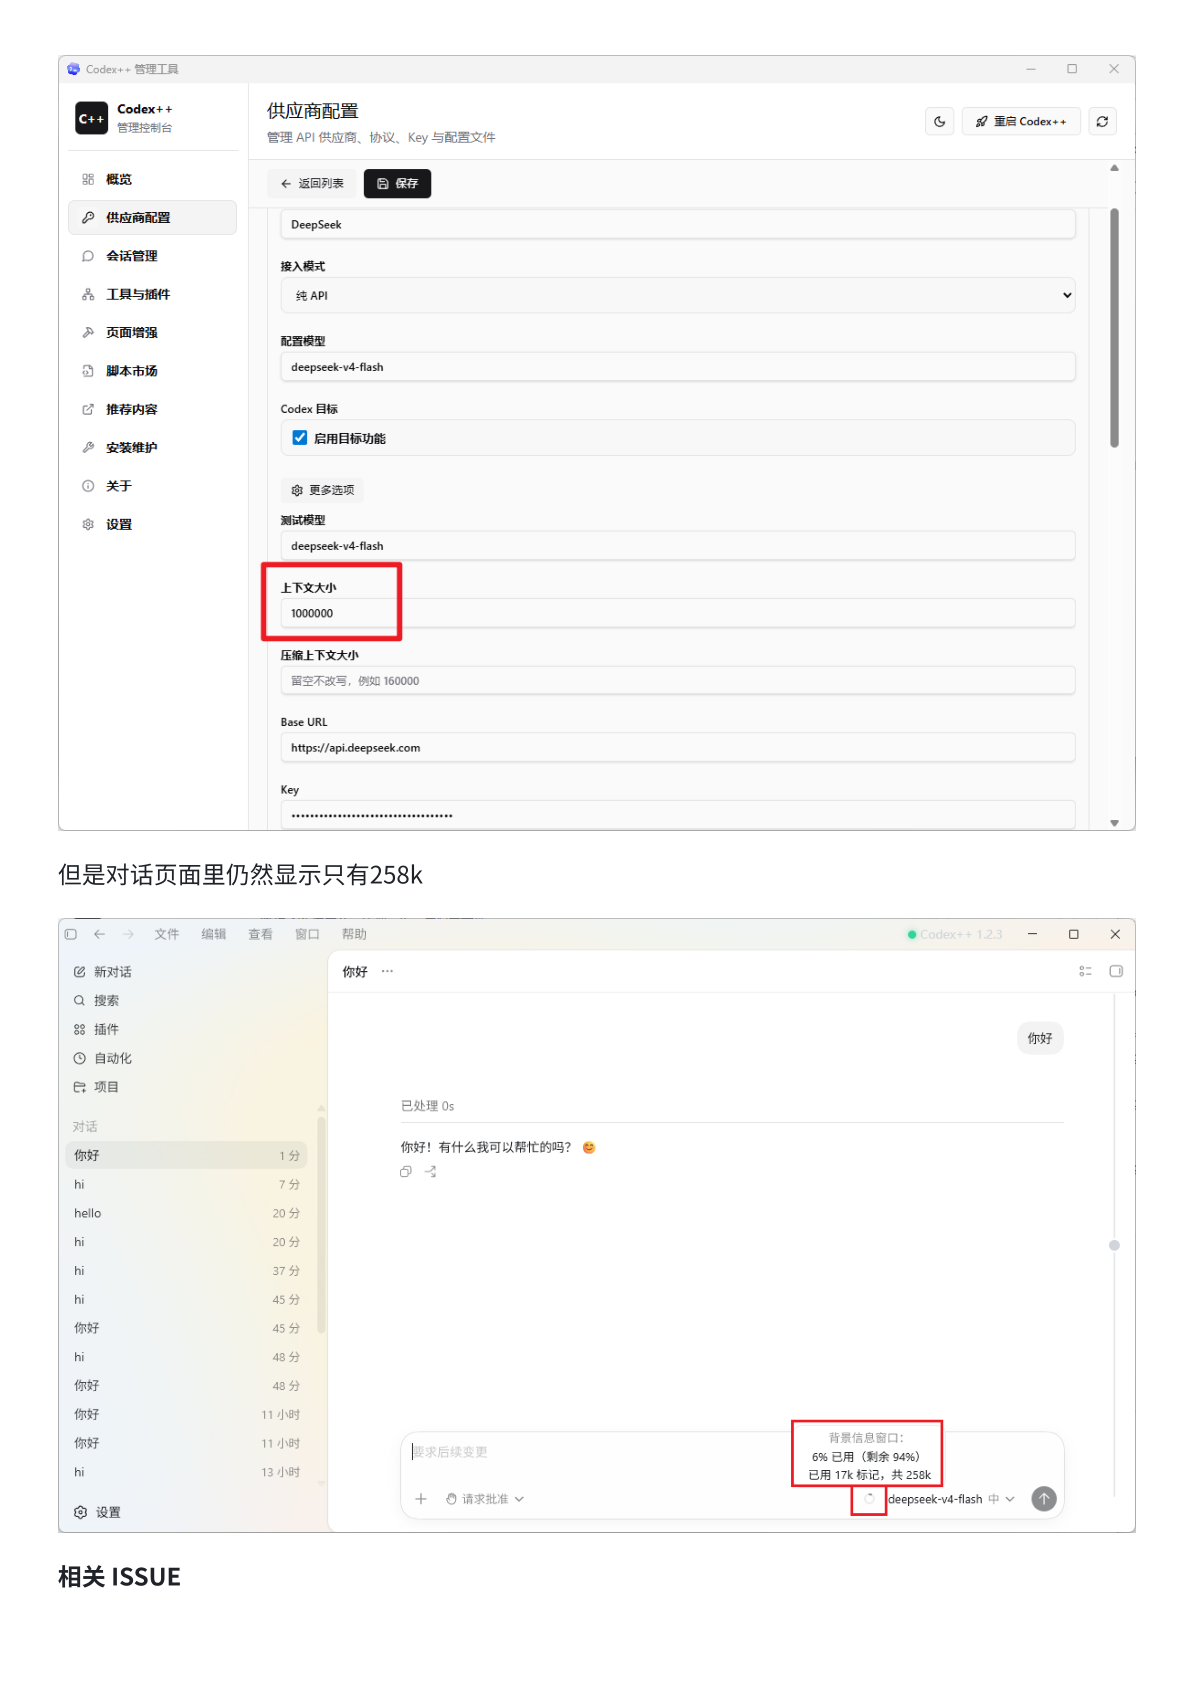Screen dimensions: 1192x1684
Task: Select 供应商配置 in the sidebar
Action: click(152, 217)
